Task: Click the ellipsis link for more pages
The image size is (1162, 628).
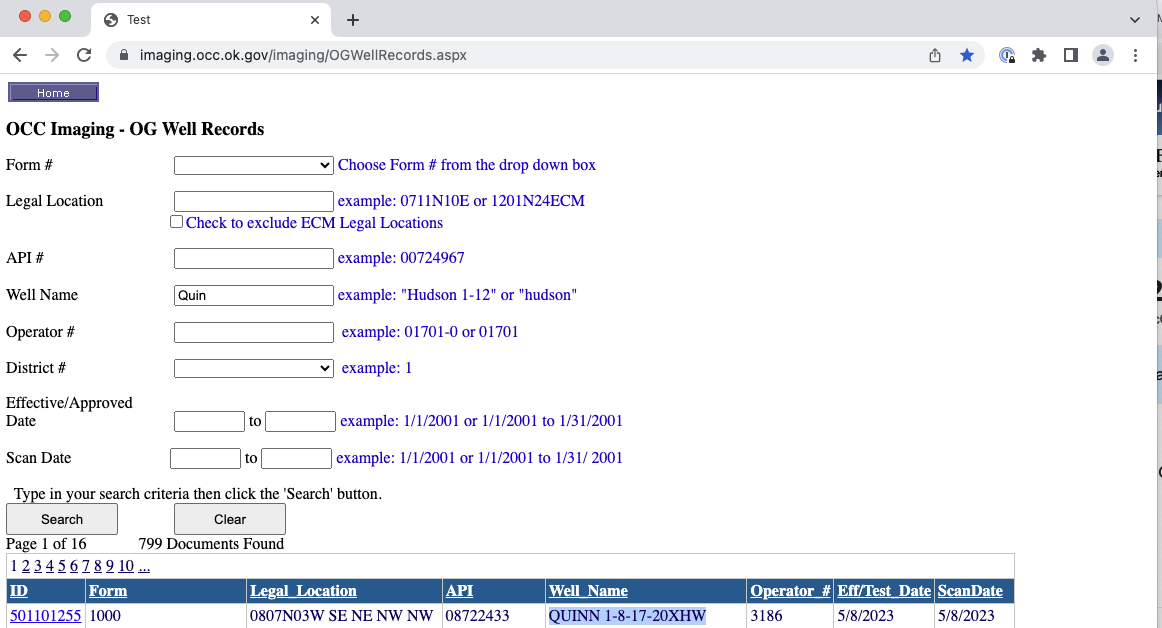Action: (x=144, y=566)
